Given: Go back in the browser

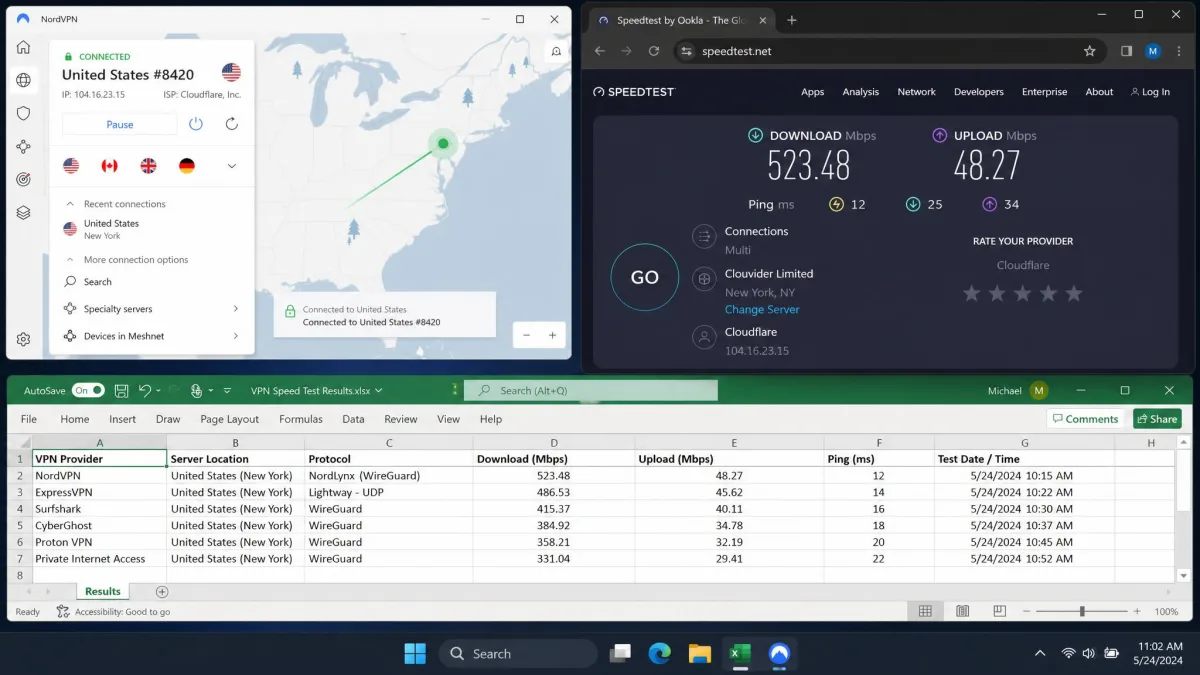Looking at the screenshot, I should [x=600, y=51].
